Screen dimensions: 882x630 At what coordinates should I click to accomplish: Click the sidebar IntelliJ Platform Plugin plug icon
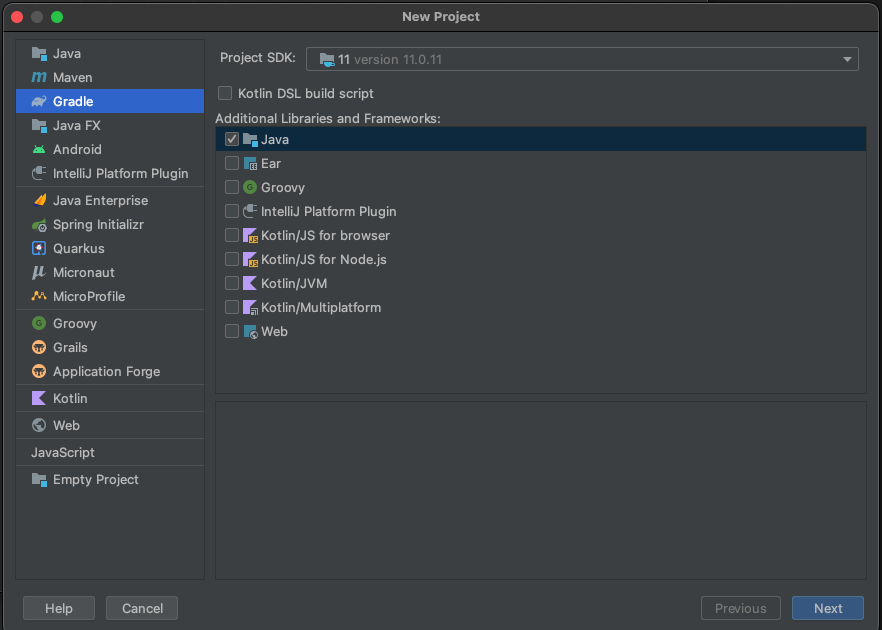coord(39,173)
